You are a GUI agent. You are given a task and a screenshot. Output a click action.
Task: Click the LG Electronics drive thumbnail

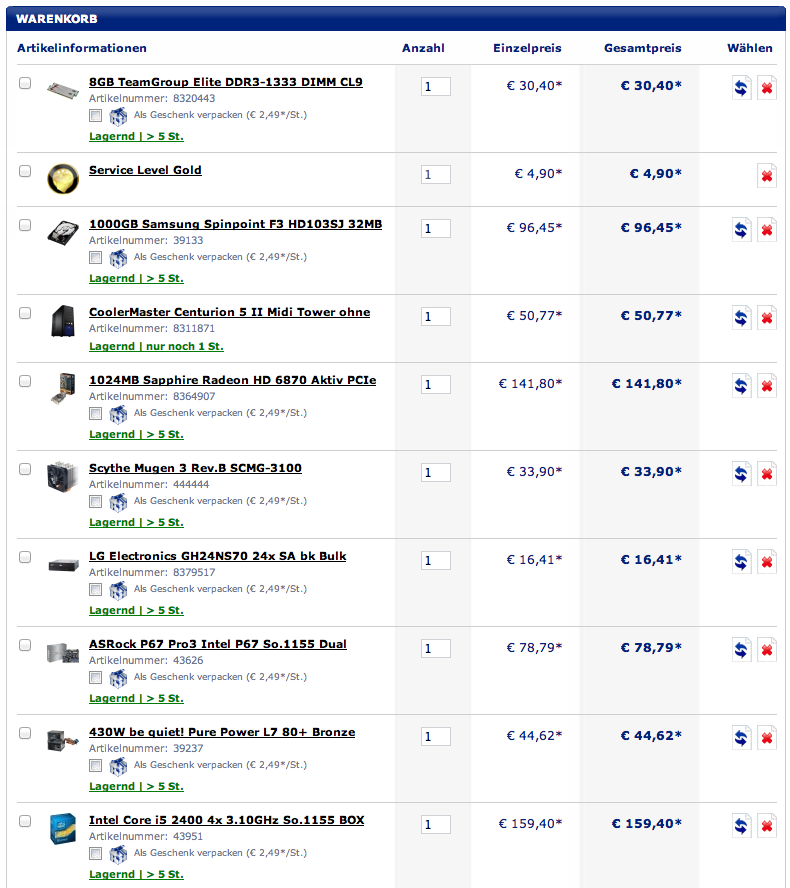tap(62, 564)
